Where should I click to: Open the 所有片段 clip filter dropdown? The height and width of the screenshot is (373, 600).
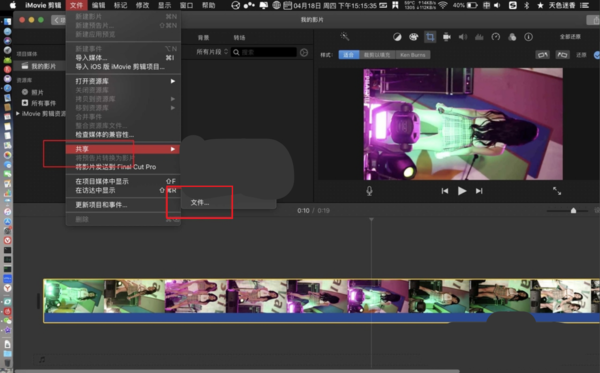tap(212, 52)
